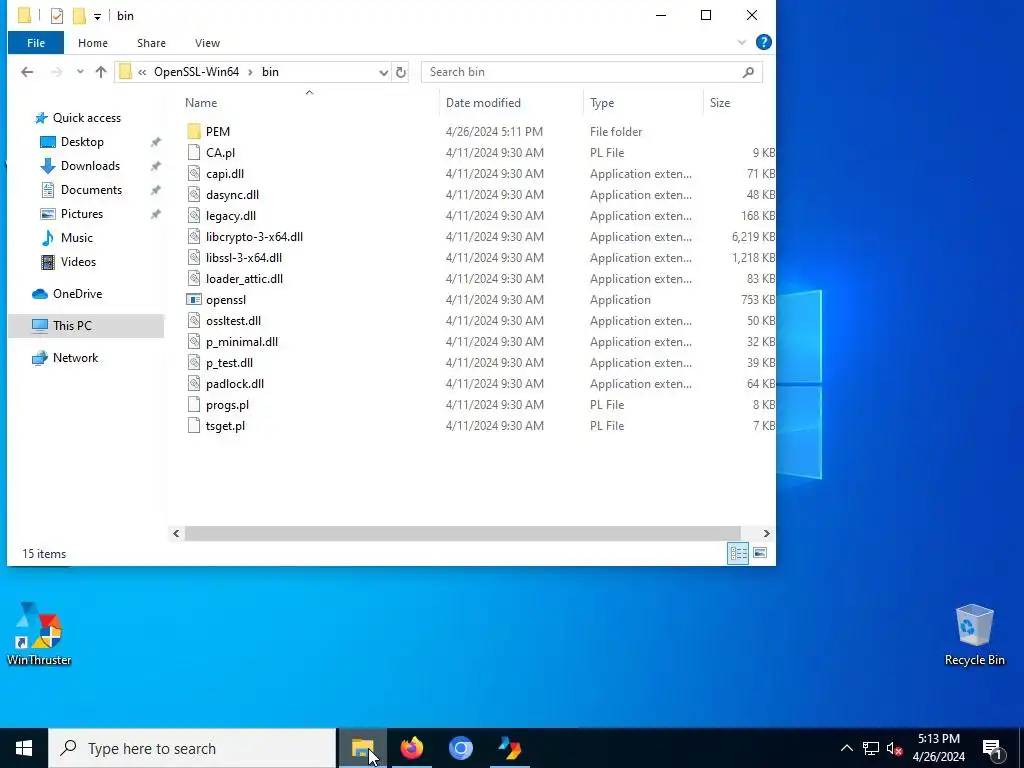Open address bar history dropdown
The height and width of the screenshot is (768, 1024).
[383, 72]
